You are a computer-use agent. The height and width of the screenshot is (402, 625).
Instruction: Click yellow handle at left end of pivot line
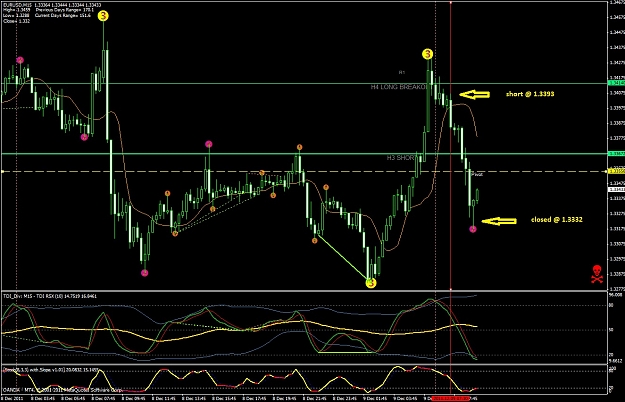[x=2, y=171]
